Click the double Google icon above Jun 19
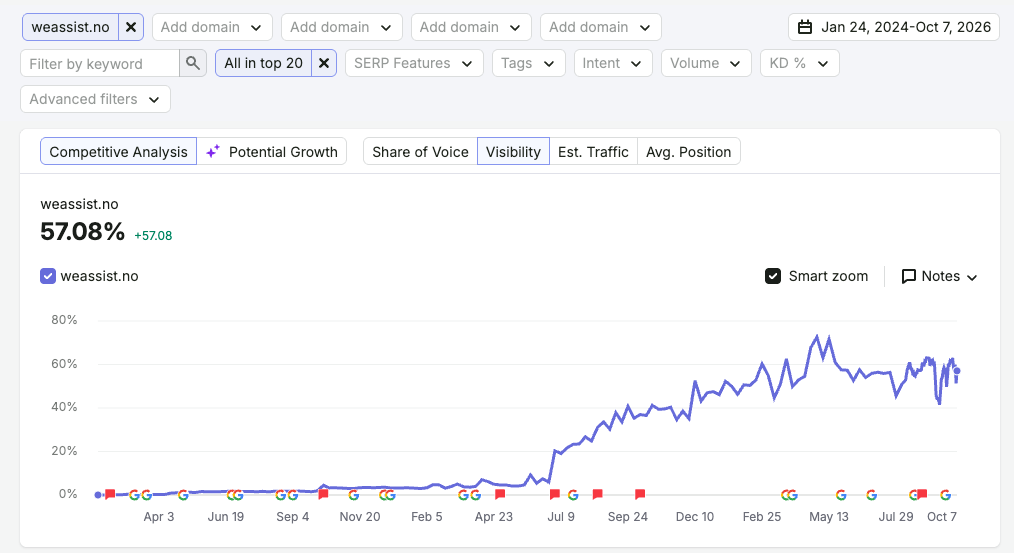1014x553 pixels. click(x=235, y=495)
